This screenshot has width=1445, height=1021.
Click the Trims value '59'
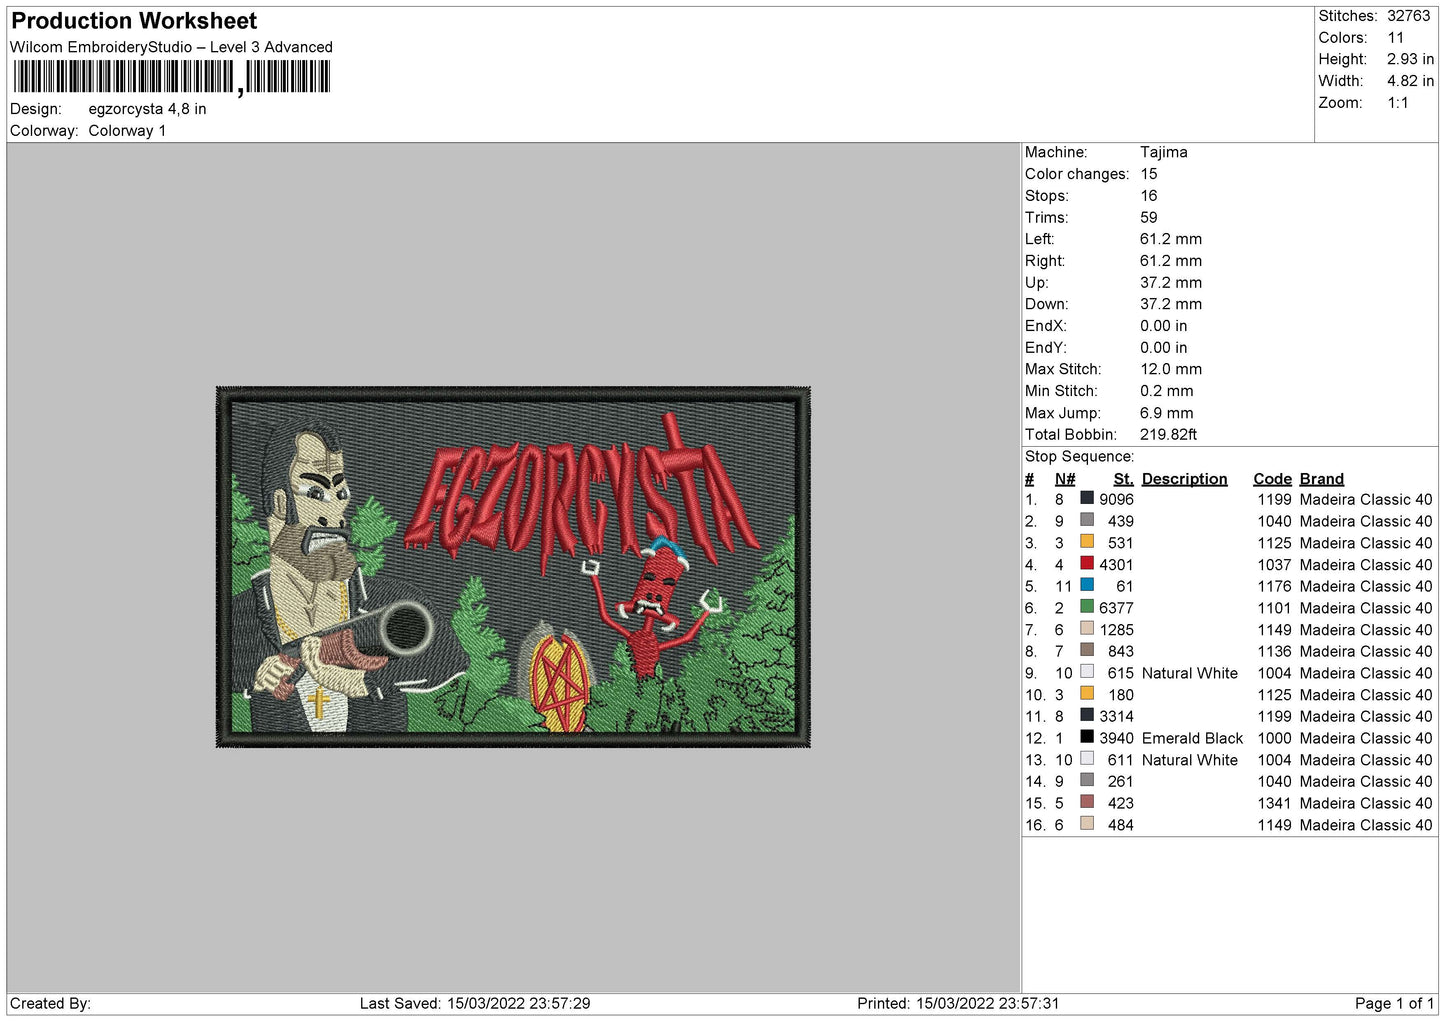[1149, 217]
